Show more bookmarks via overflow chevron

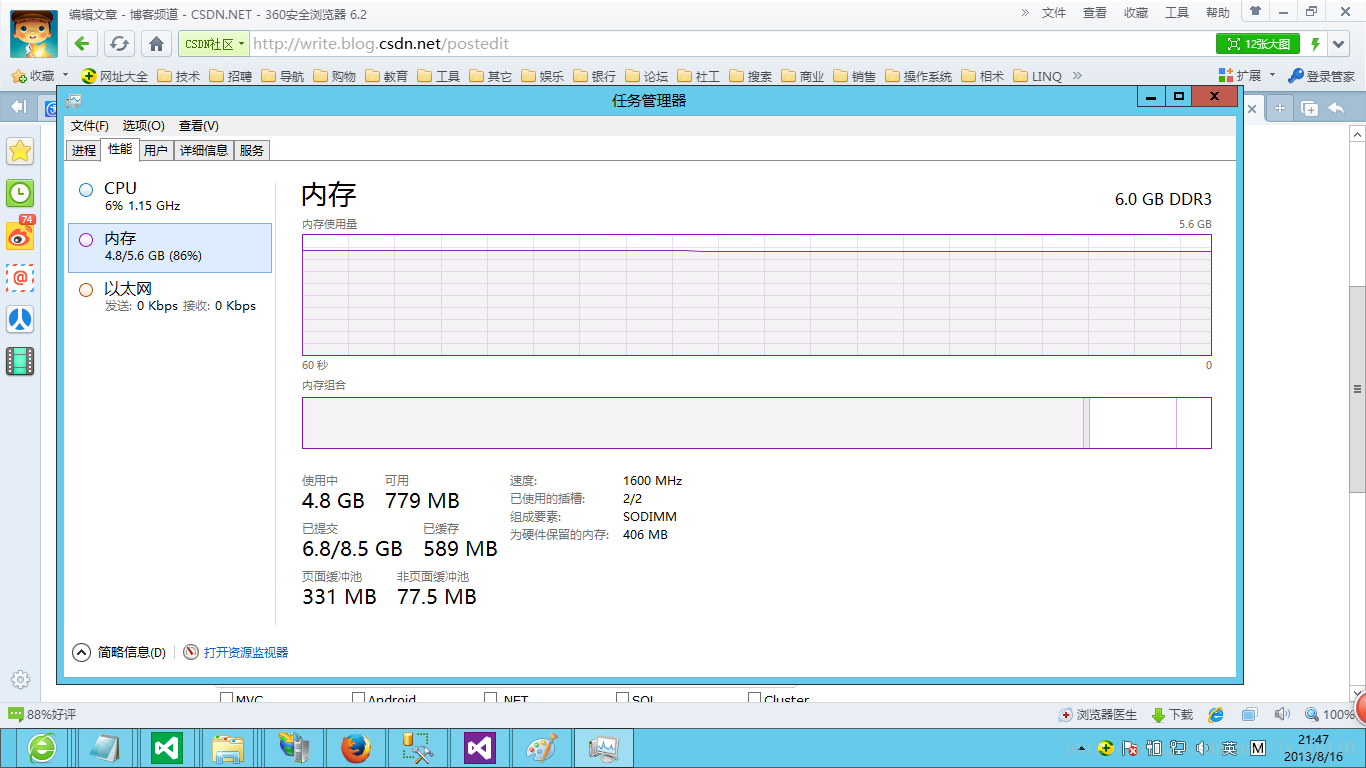1078,76
